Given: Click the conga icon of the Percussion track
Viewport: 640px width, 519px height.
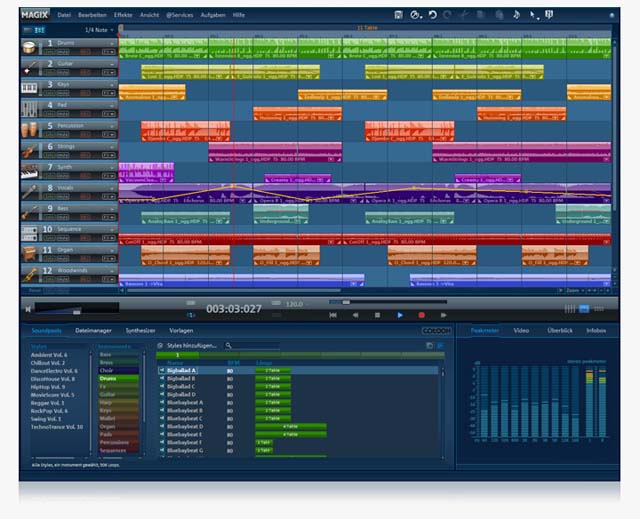Looking at the screenshot, I should 29,130.
